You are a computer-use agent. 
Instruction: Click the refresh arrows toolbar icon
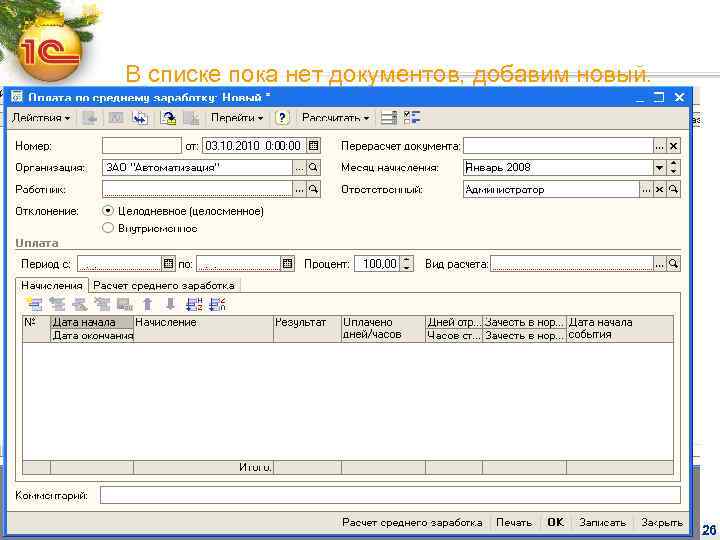tap(140, 118)
